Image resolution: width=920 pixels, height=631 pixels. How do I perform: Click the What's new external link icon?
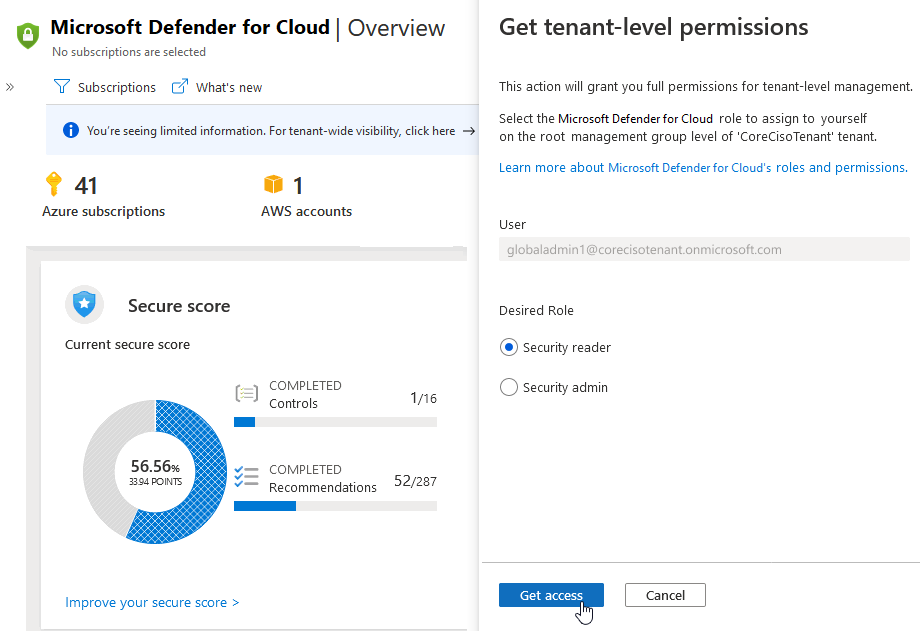point(180,87)
